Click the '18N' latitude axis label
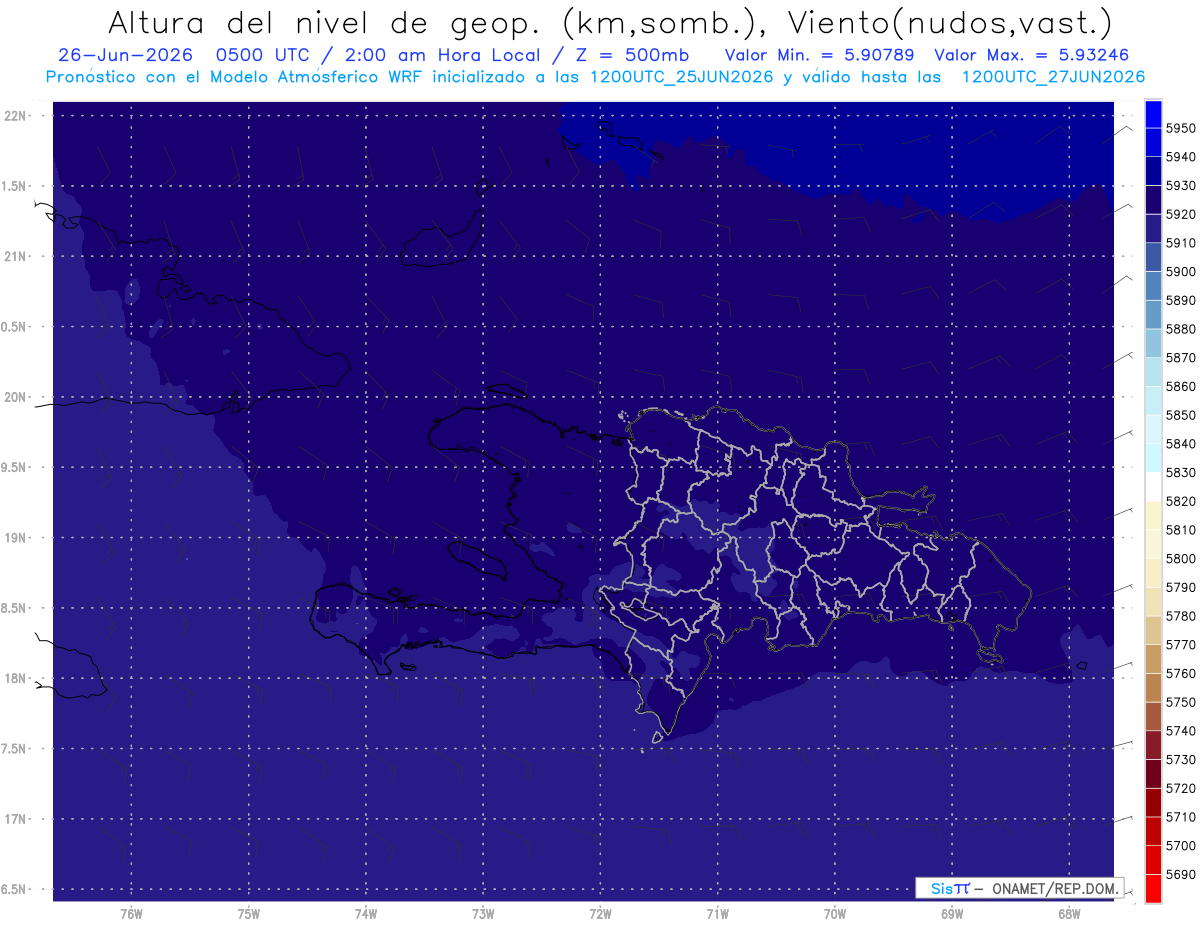Image resolution: width=1200 pixels, height=927 pixels. tap(15, 679)
